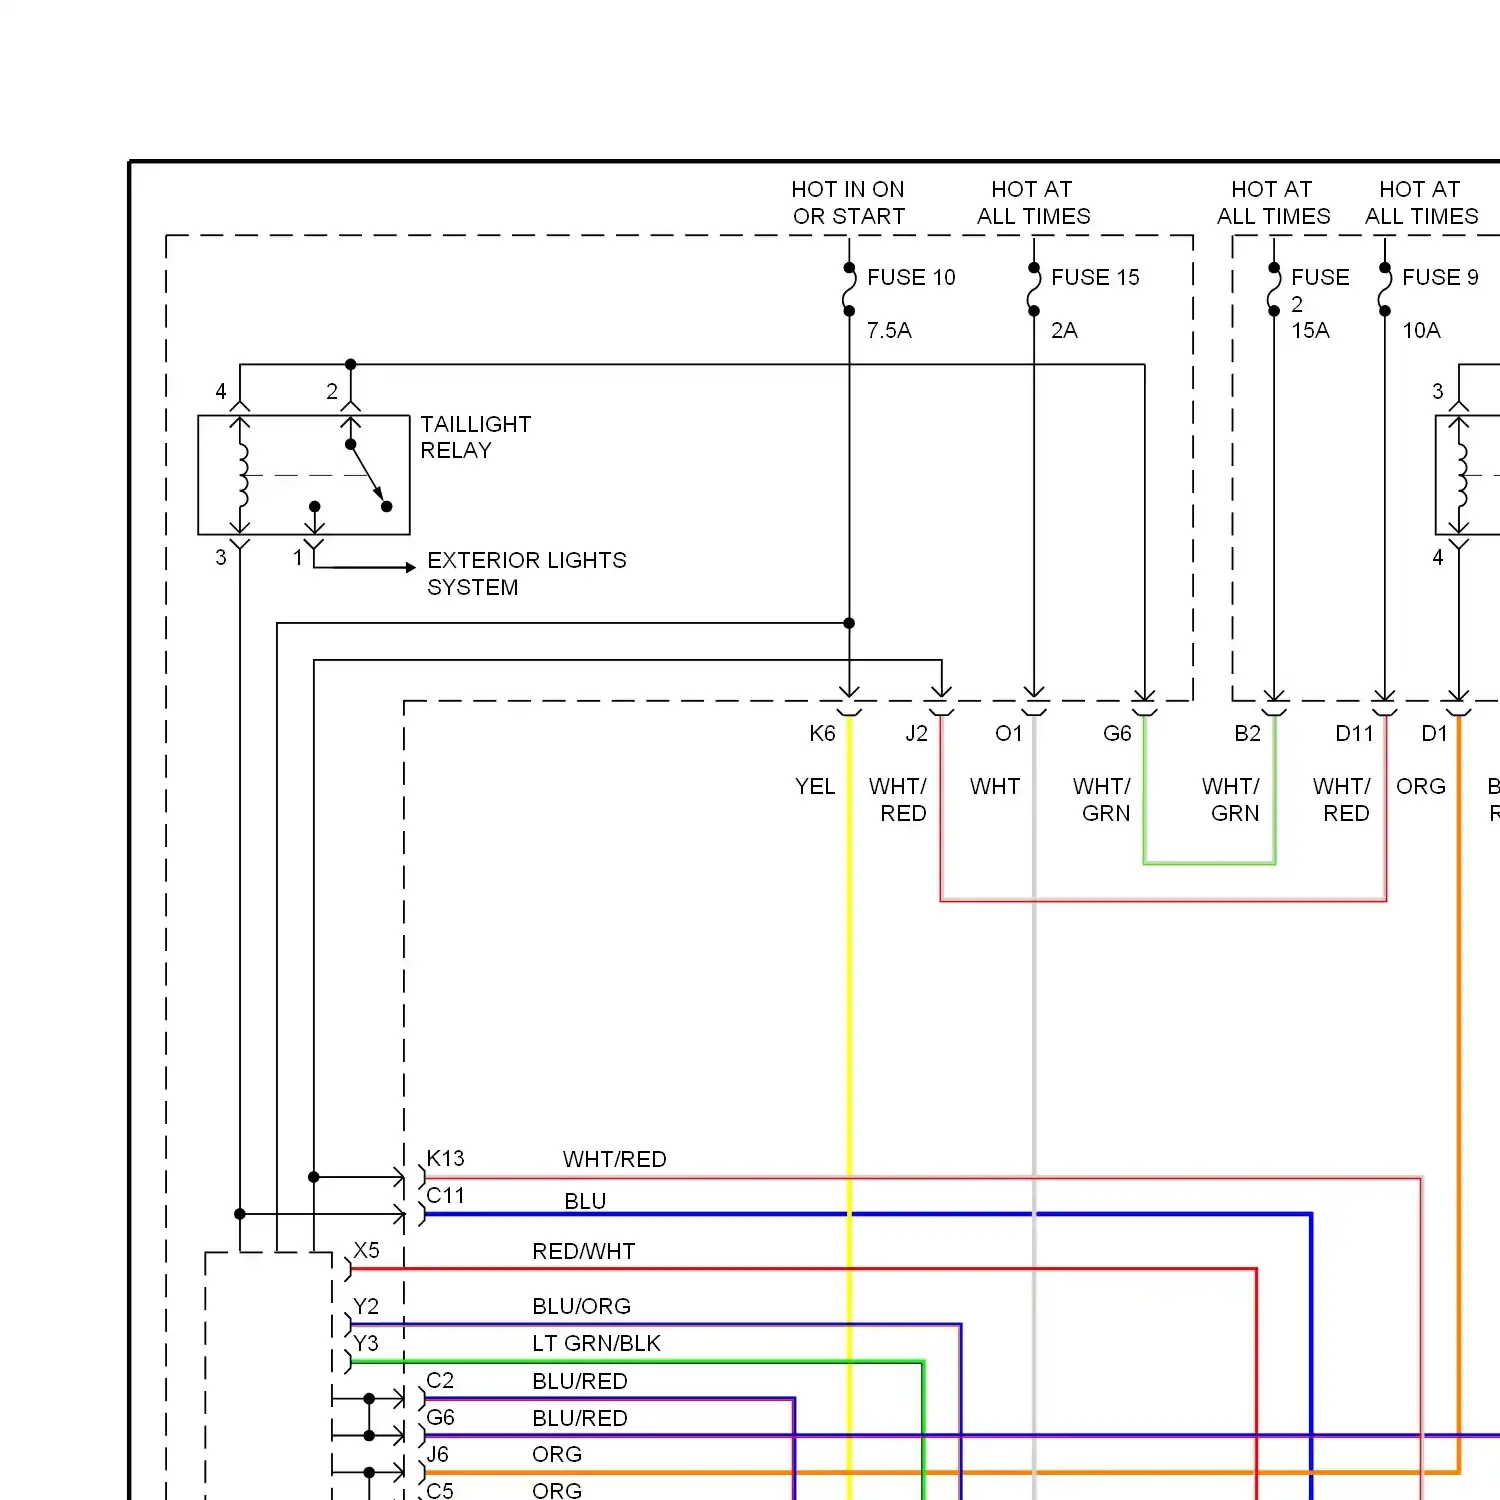The width and height of the screenshot is (1500, 1500).
Task: Click the '15A' rating text
Action: click(x=1310, y=330)
